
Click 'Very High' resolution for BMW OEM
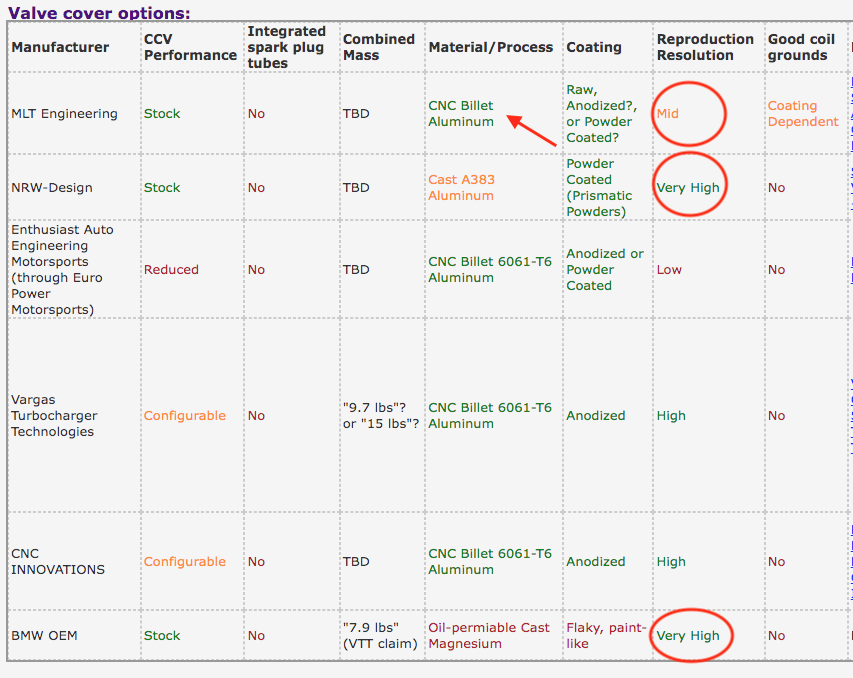pos(688,636)
